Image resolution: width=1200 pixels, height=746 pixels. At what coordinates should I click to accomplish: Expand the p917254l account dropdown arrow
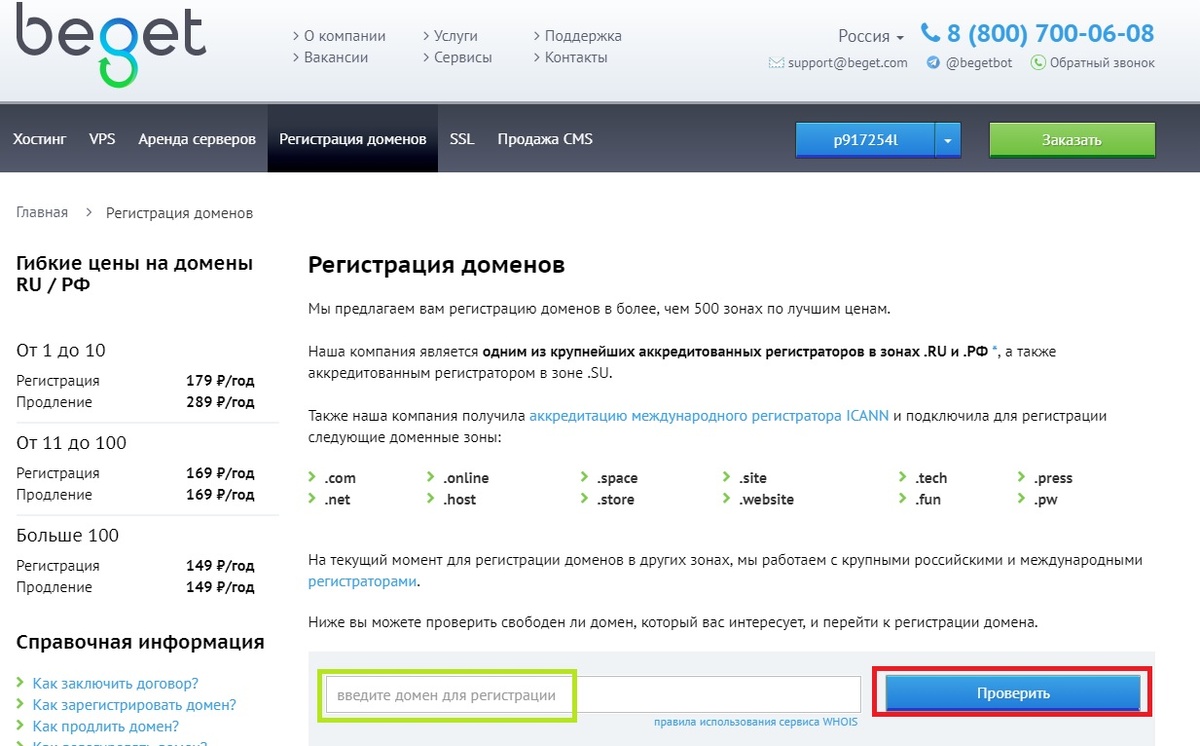tap(948, 141)
